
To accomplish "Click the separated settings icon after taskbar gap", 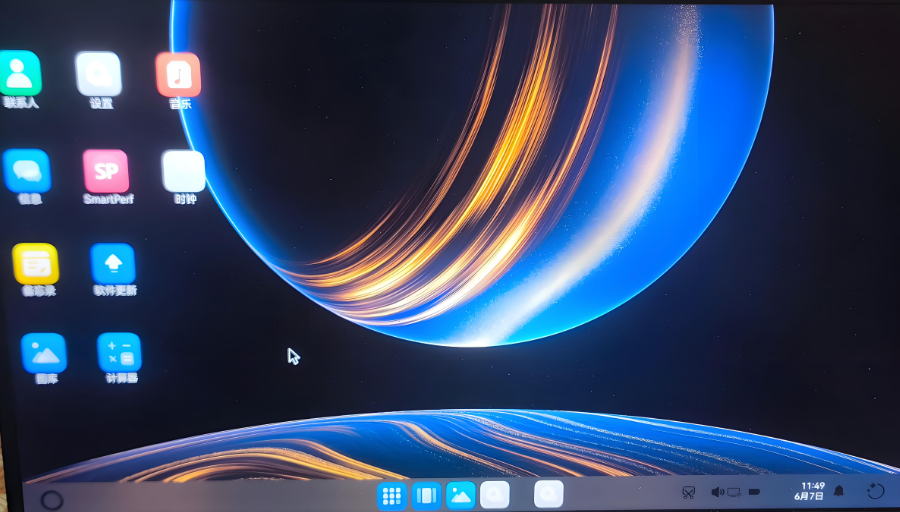I will (549, 494).
